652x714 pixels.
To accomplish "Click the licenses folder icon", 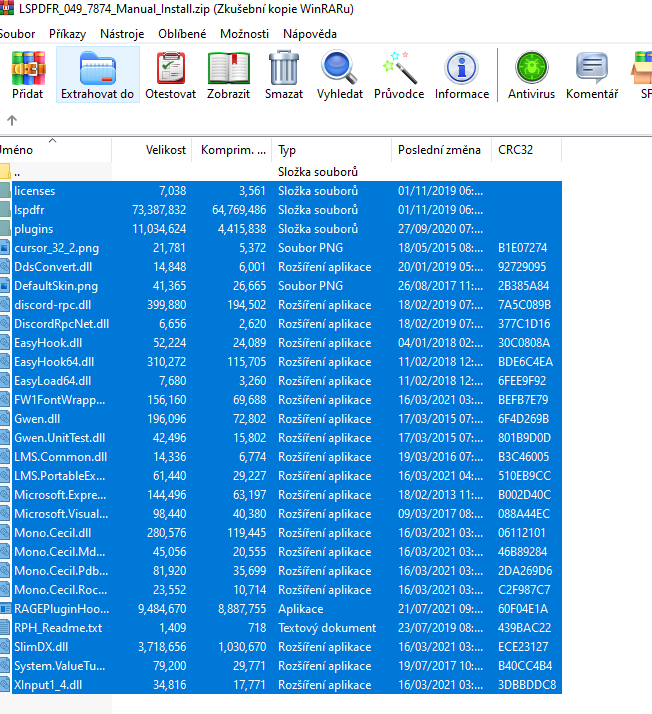I will point(5,191).
